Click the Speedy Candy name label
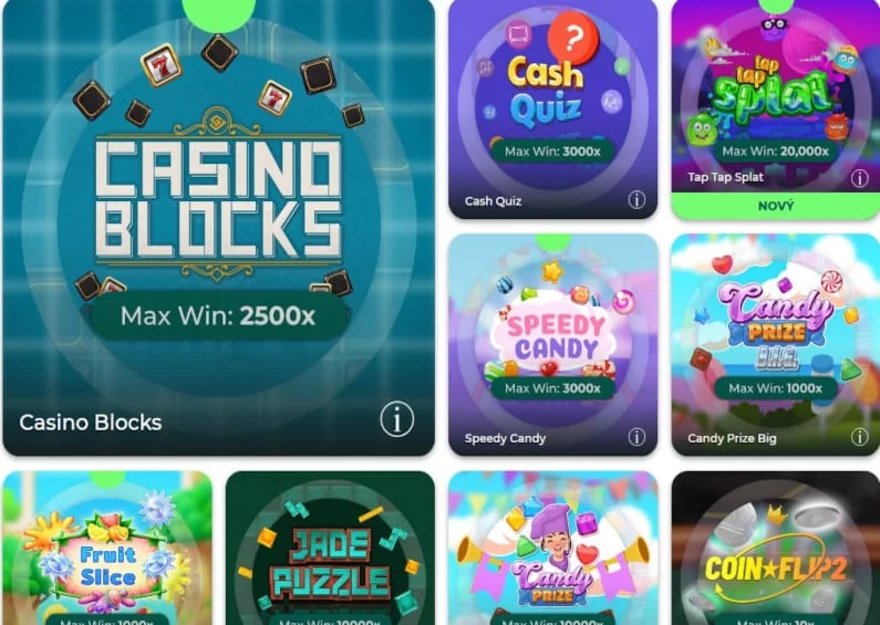 (505, 439)
